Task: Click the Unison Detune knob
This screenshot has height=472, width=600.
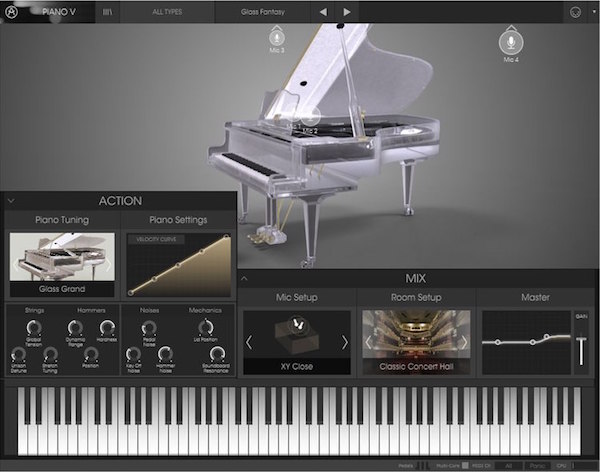Action: point(18,355)
